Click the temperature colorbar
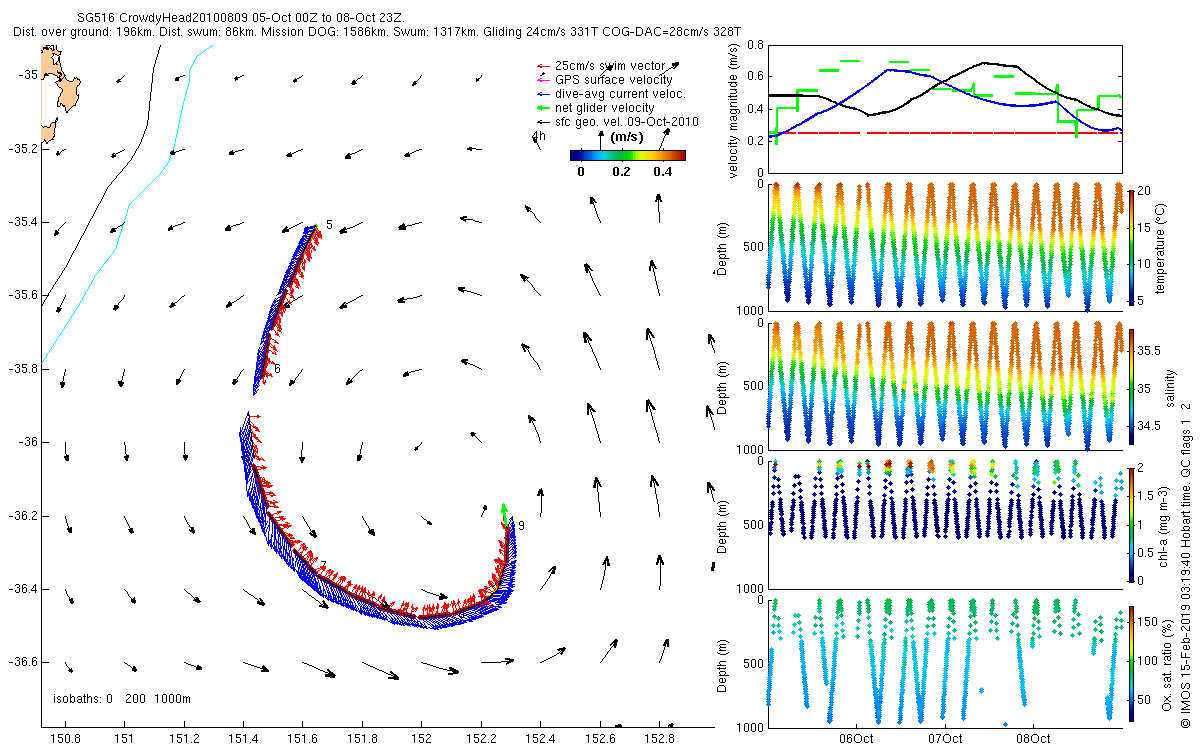Image resolution: width=1200 pixels, height=750 pixels. pos(1131,247)
